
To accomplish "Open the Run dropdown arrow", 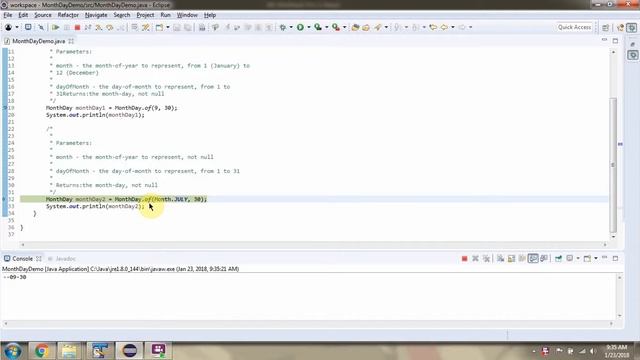I will tap(309, 27).
